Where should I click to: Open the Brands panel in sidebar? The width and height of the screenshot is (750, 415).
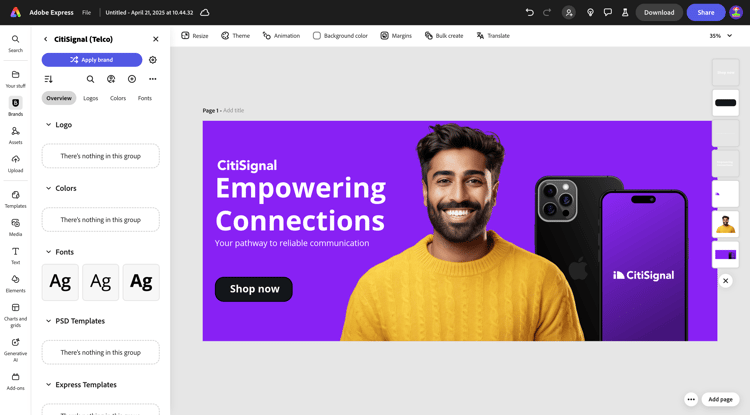(15, 107)
